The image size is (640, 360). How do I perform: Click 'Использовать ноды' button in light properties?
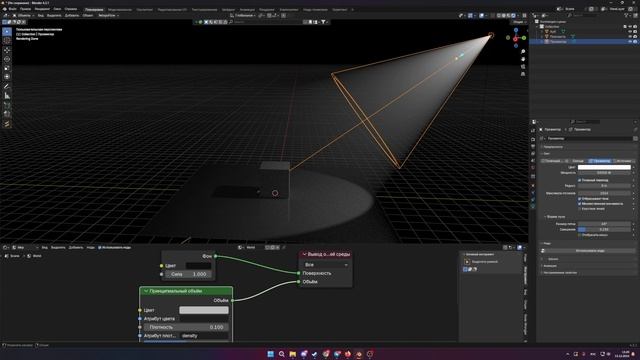pyautogui.click(x=589, y=251)
